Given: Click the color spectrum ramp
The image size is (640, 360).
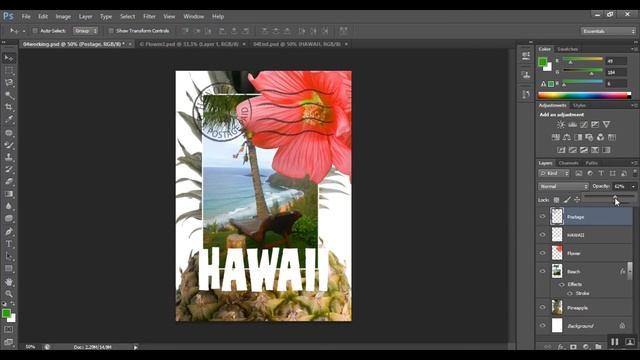Looking at the screenshot, I should pyautogui.click(x=584, y=96).
